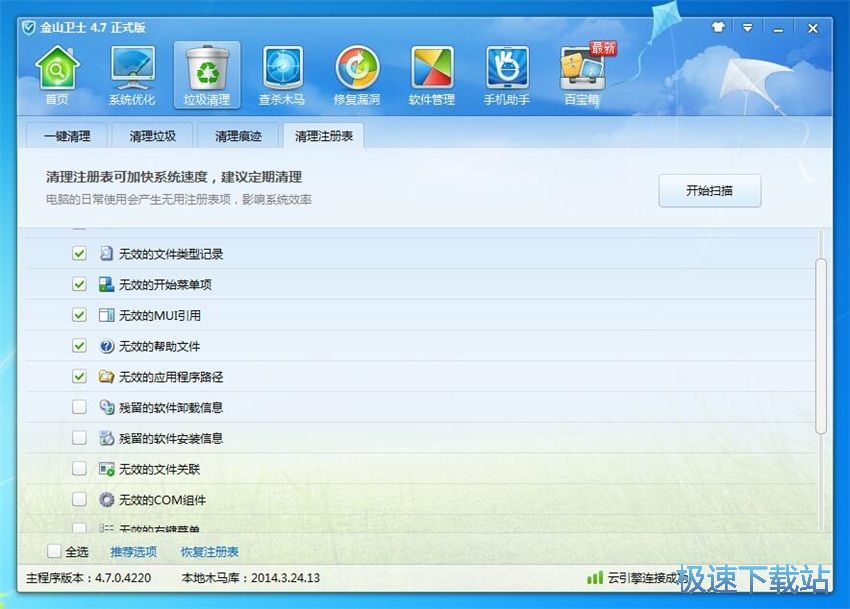850x609 pixels.
Task: Click the skin (shirt) icon in title bar
Action: pyautogui.click(x=718, y=27)
